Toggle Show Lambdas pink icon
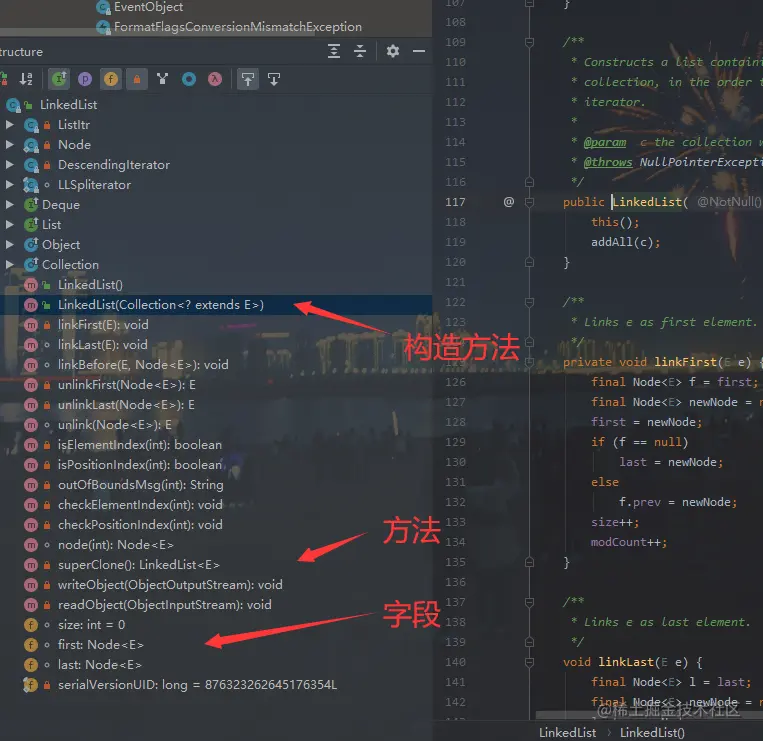Screen dimensions: 763x741 tap(215, 79)
